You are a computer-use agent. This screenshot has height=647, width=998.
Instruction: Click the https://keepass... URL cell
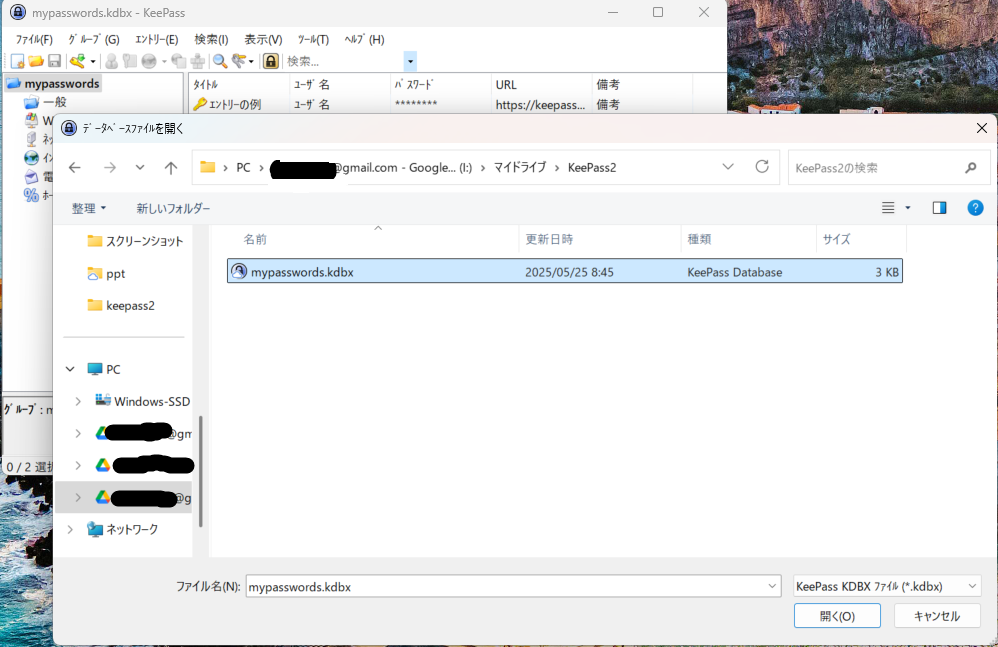(540, 104)
